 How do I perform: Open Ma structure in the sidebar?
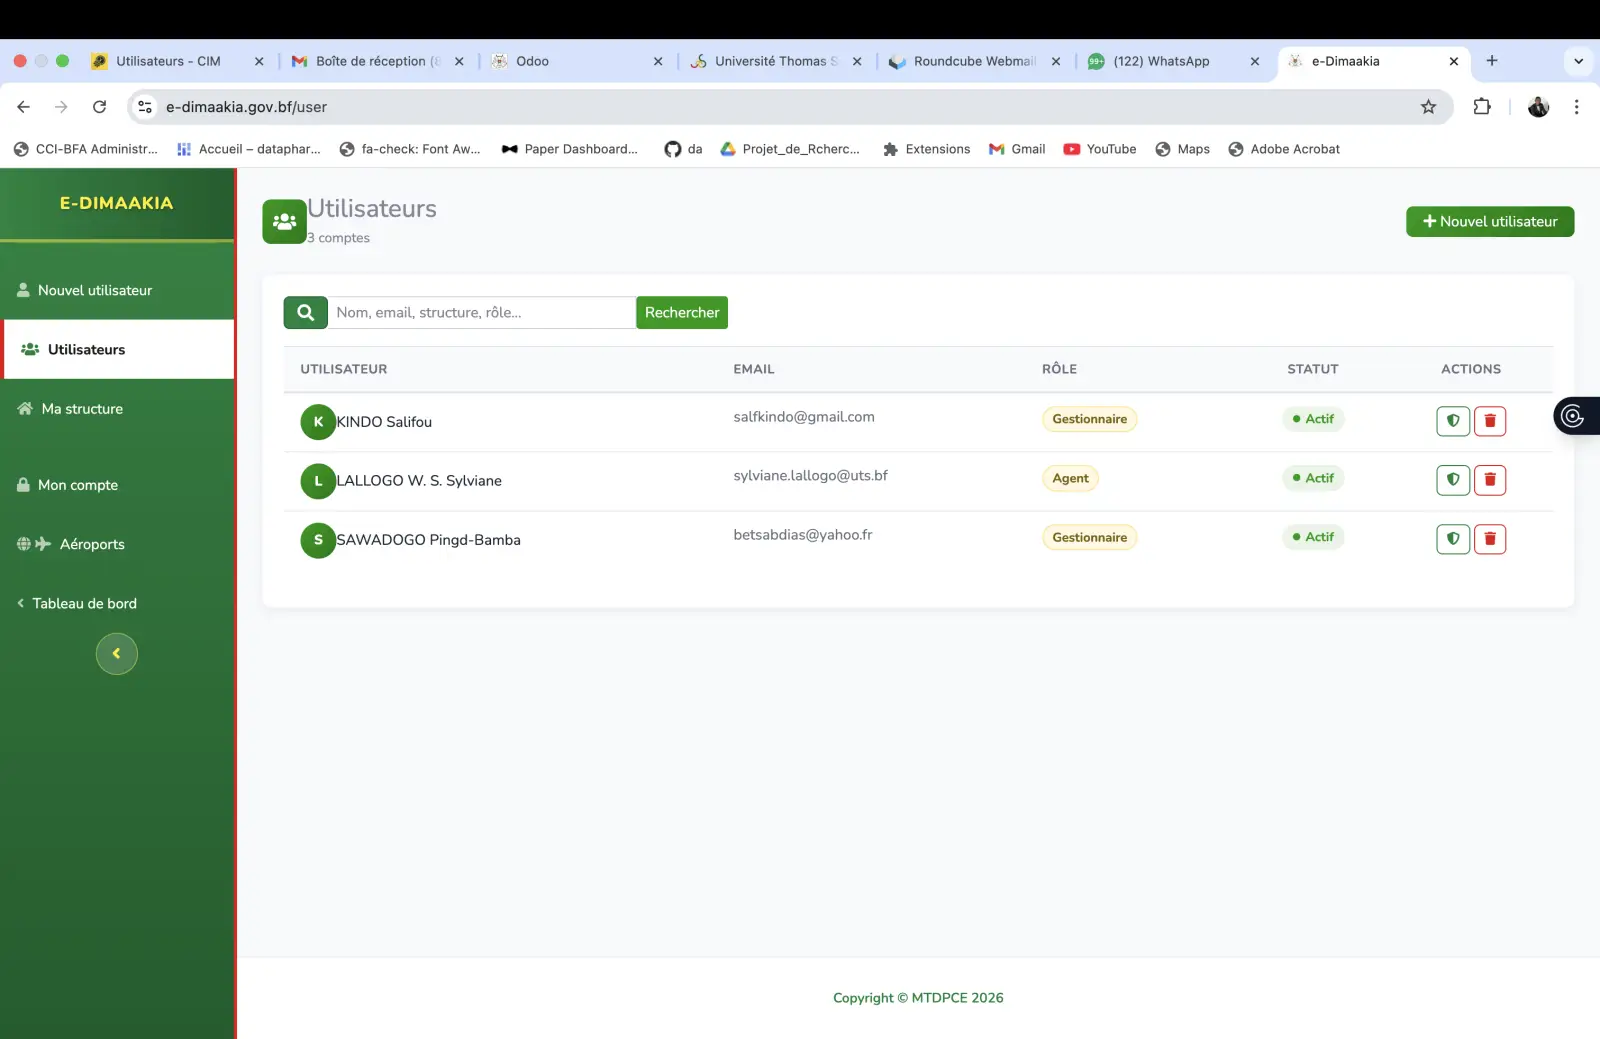point(117,409)
